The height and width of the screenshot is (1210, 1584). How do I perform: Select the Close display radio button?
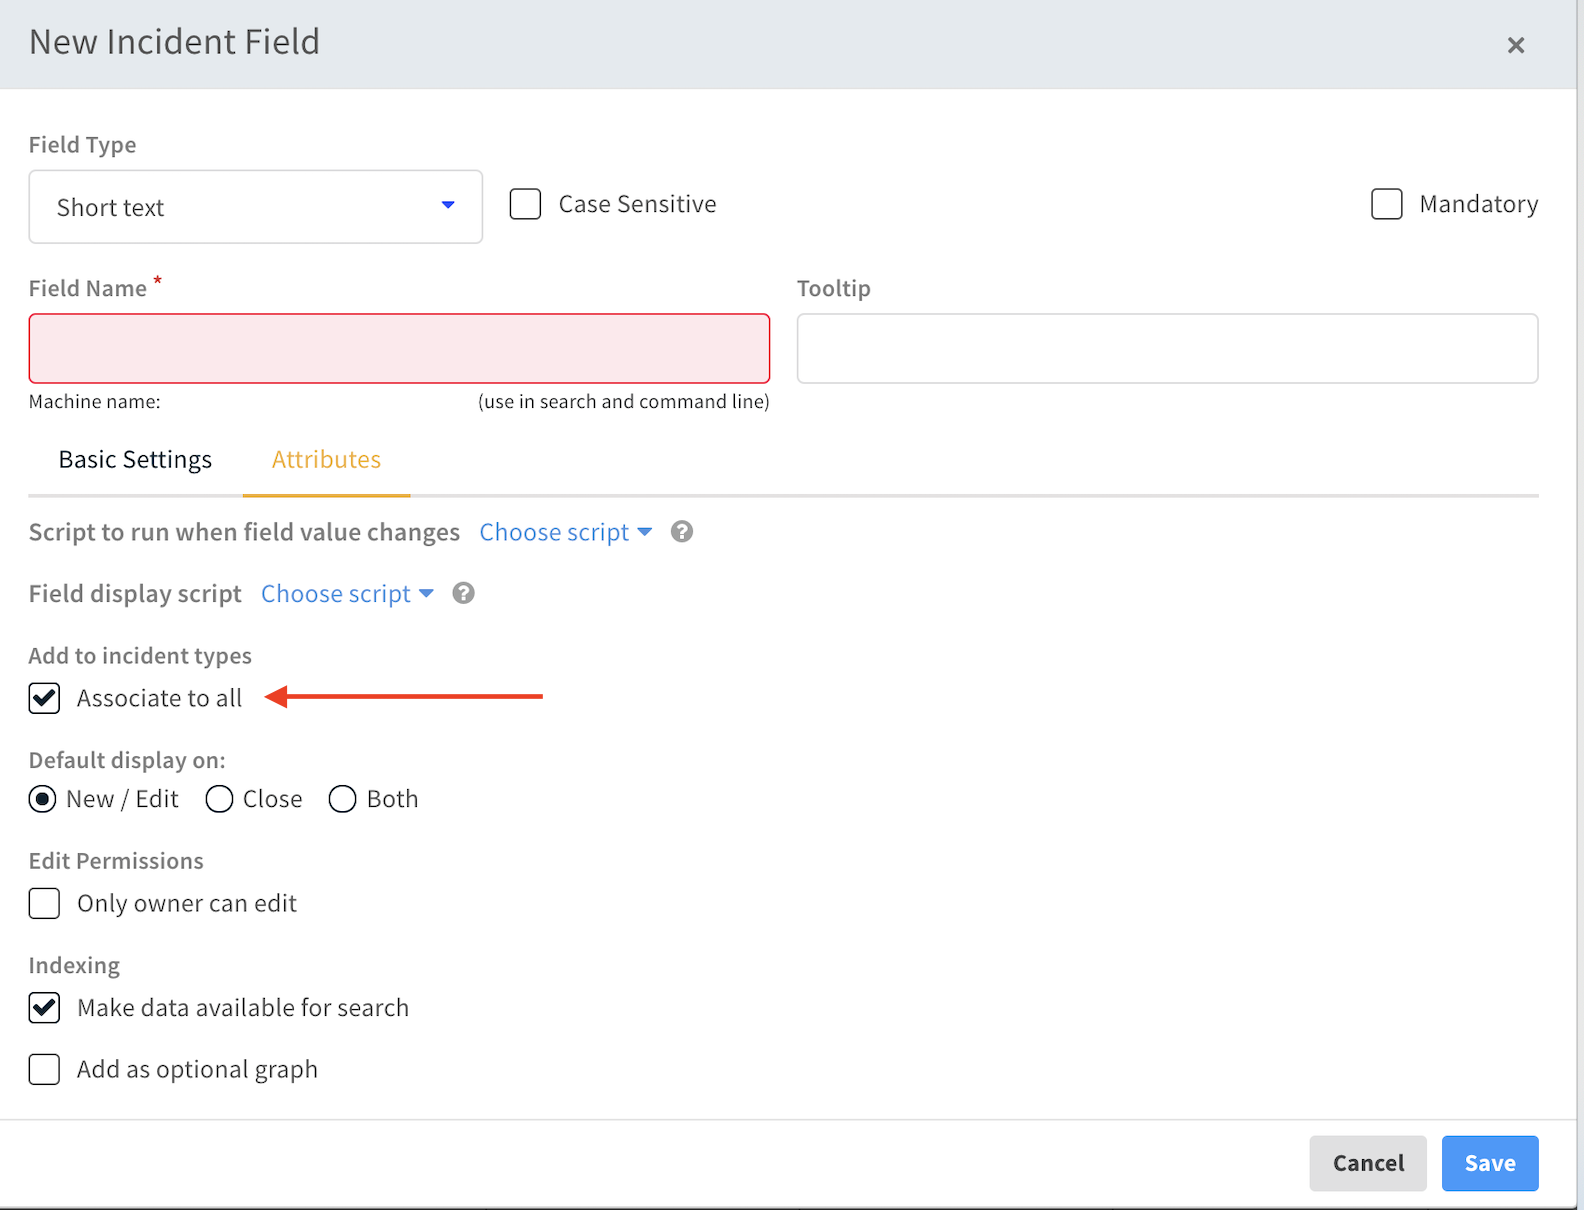click(x=219, y=799)
